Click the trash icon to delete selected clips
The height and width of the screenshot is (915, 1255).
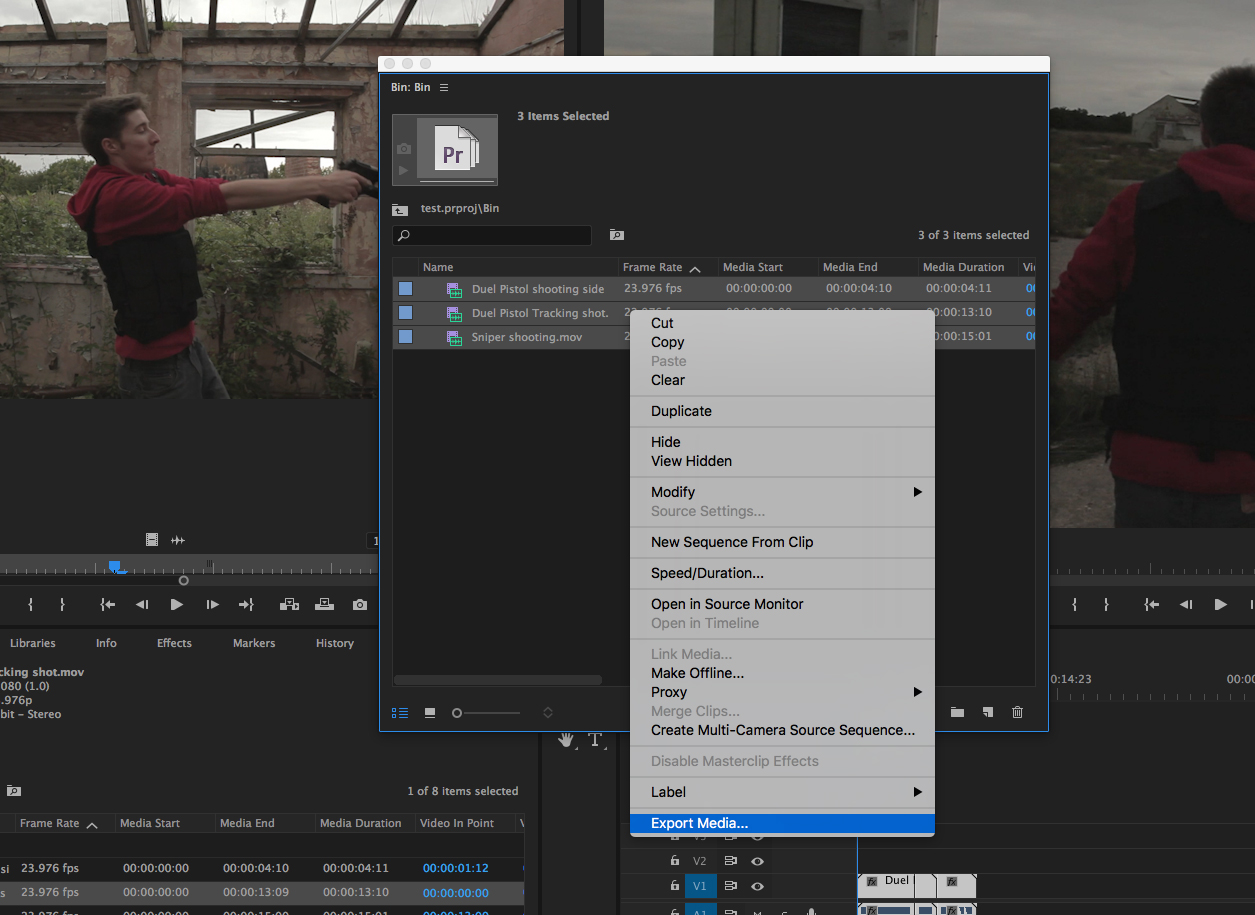coord(1017,712)
